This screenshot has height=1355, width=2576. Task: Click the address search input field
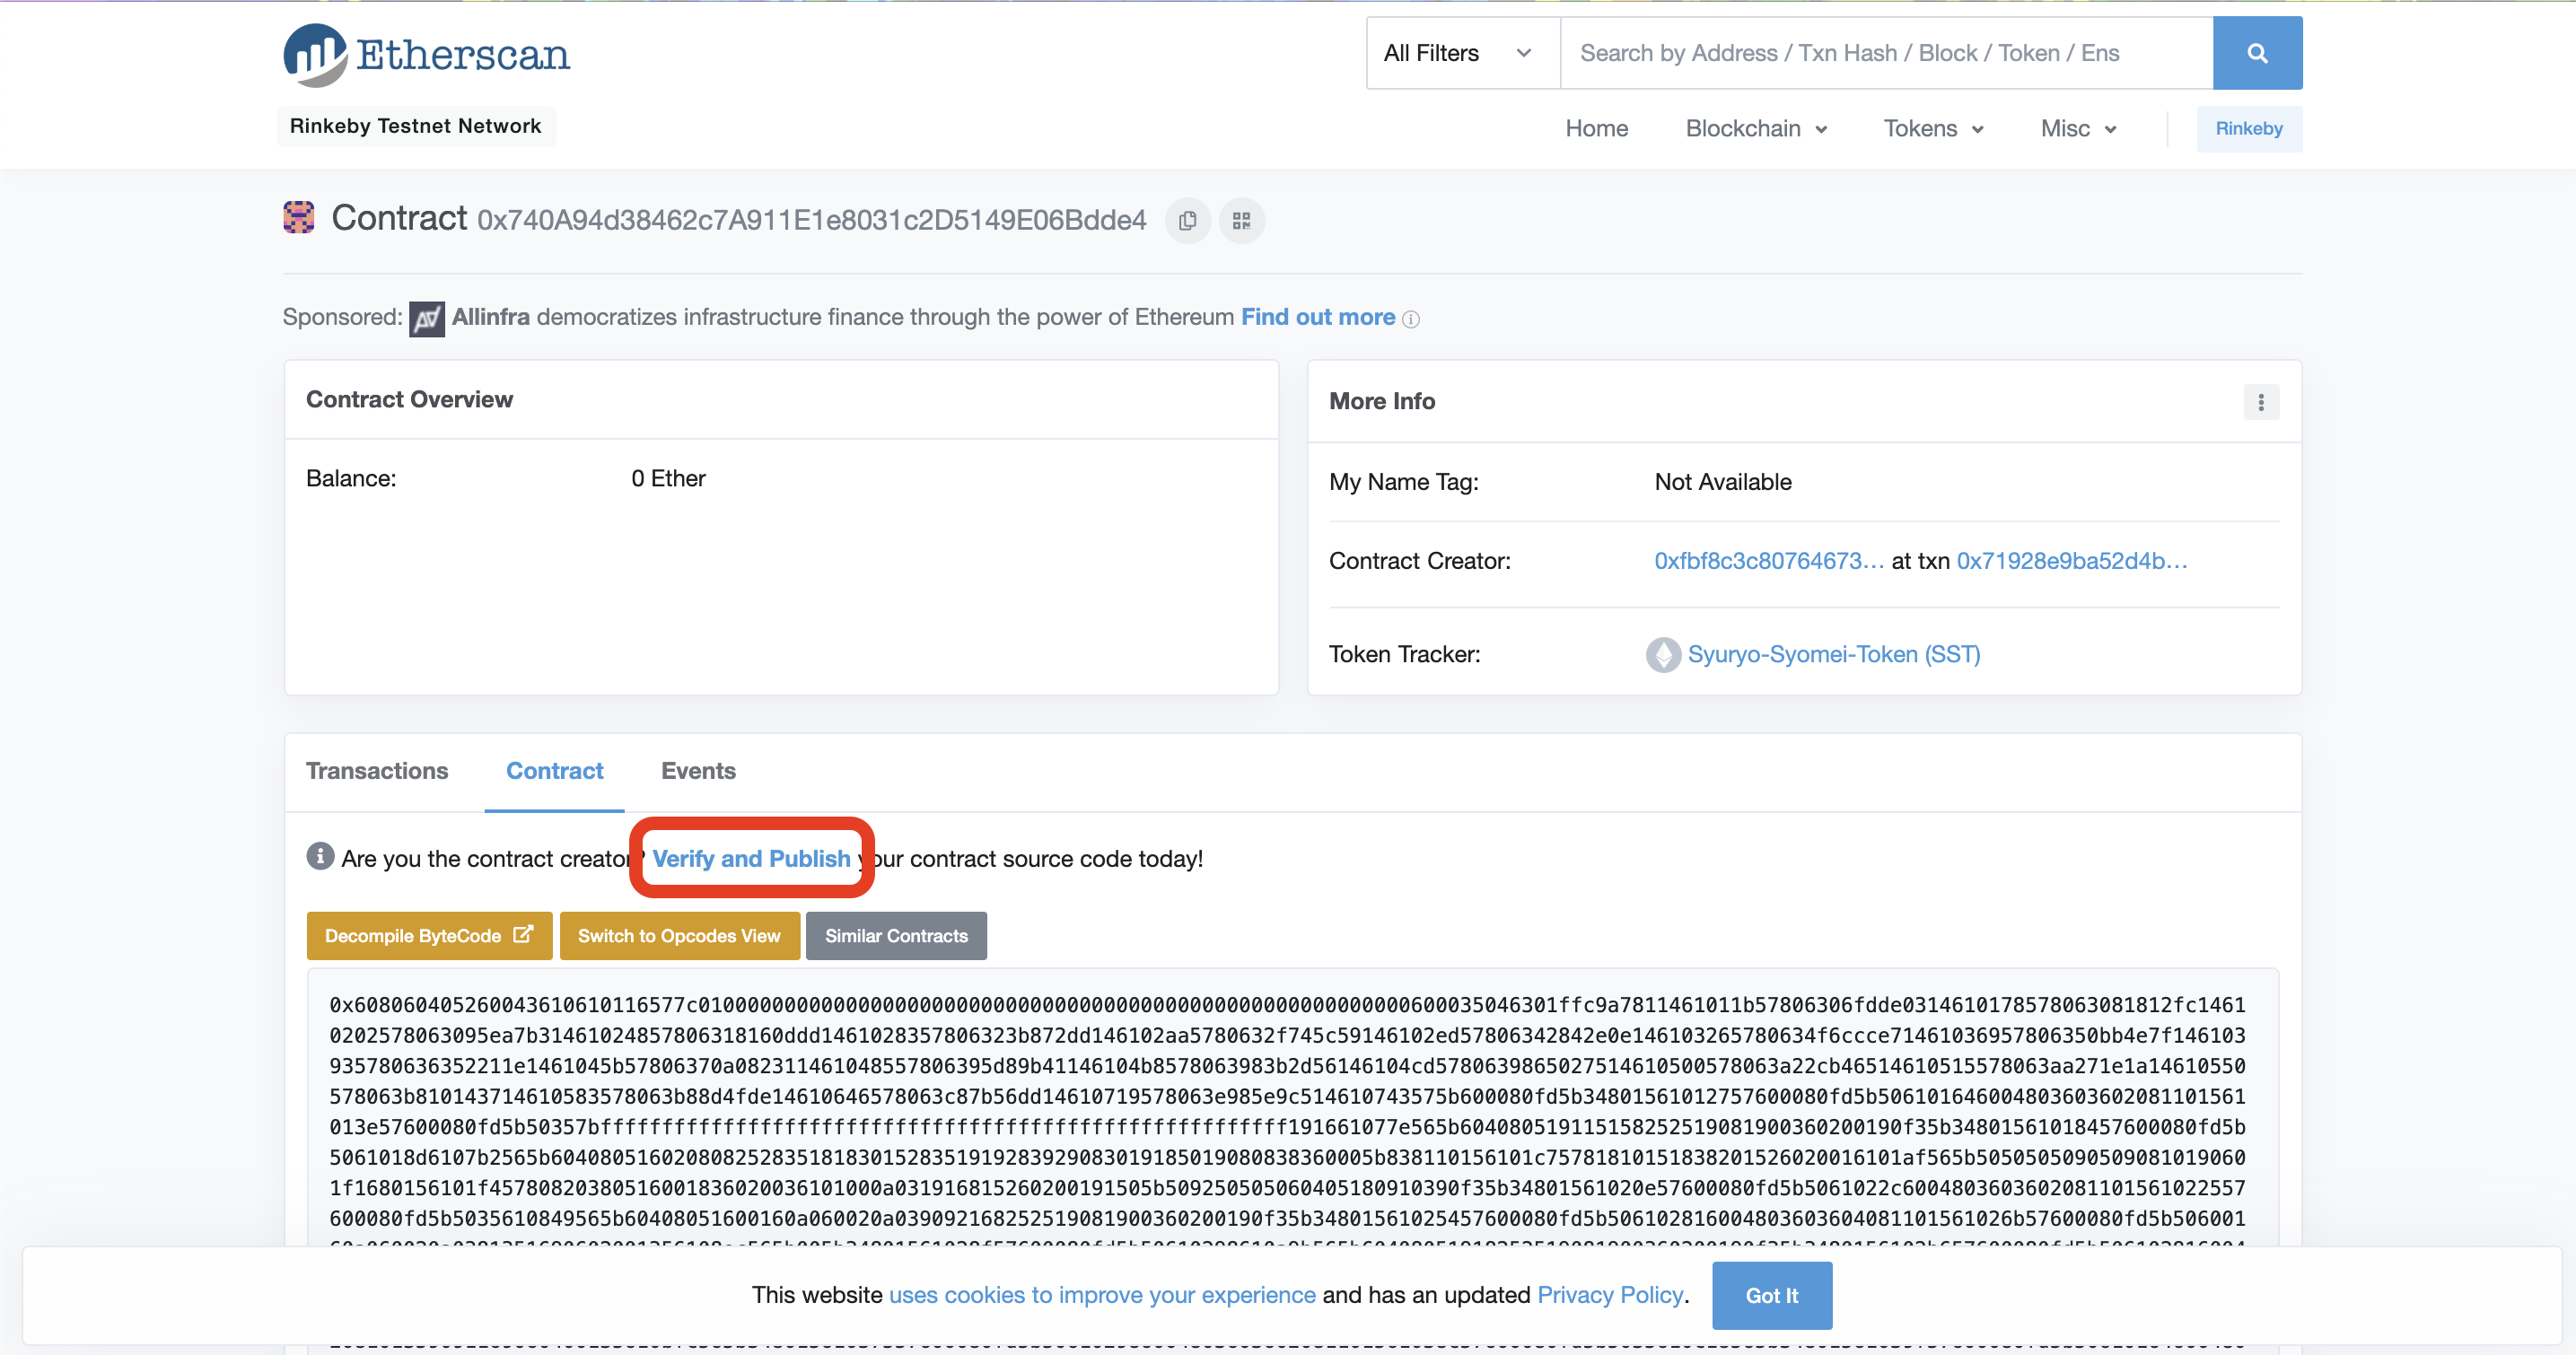pos(1885,53)
